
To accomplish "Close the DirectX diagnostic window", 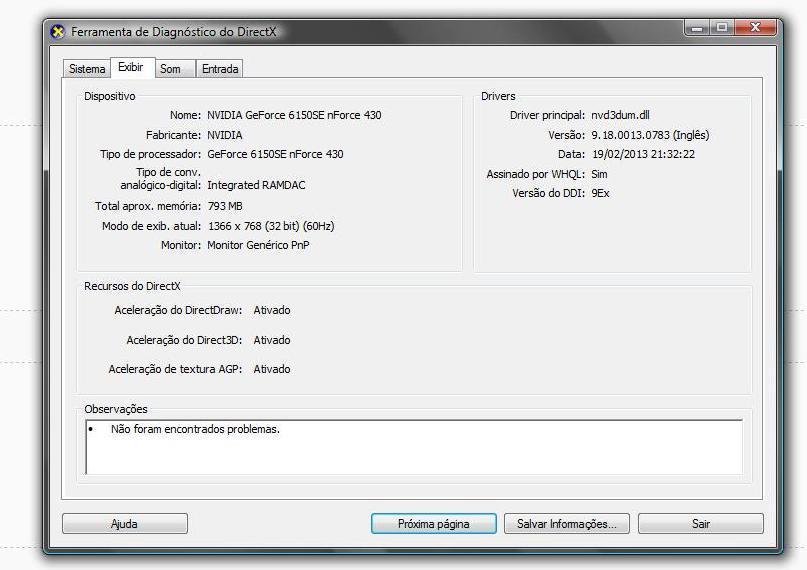I will coord(755,27).
